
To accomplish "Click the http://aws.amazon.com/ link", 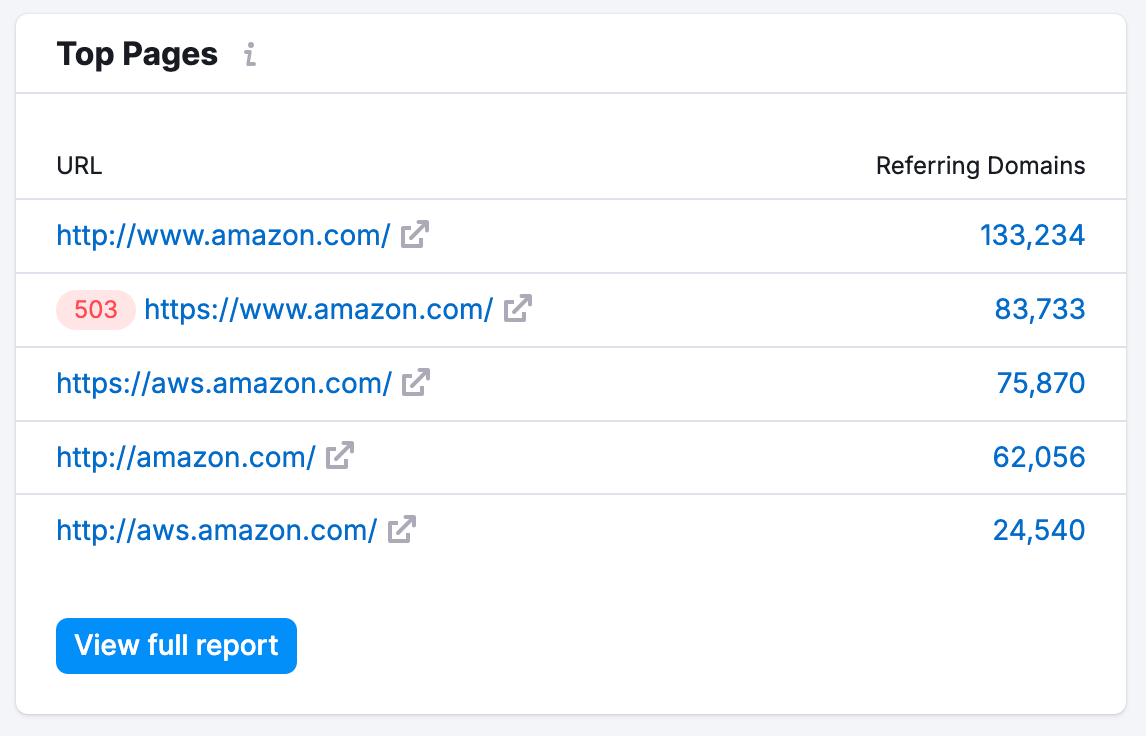I will 217,531.
